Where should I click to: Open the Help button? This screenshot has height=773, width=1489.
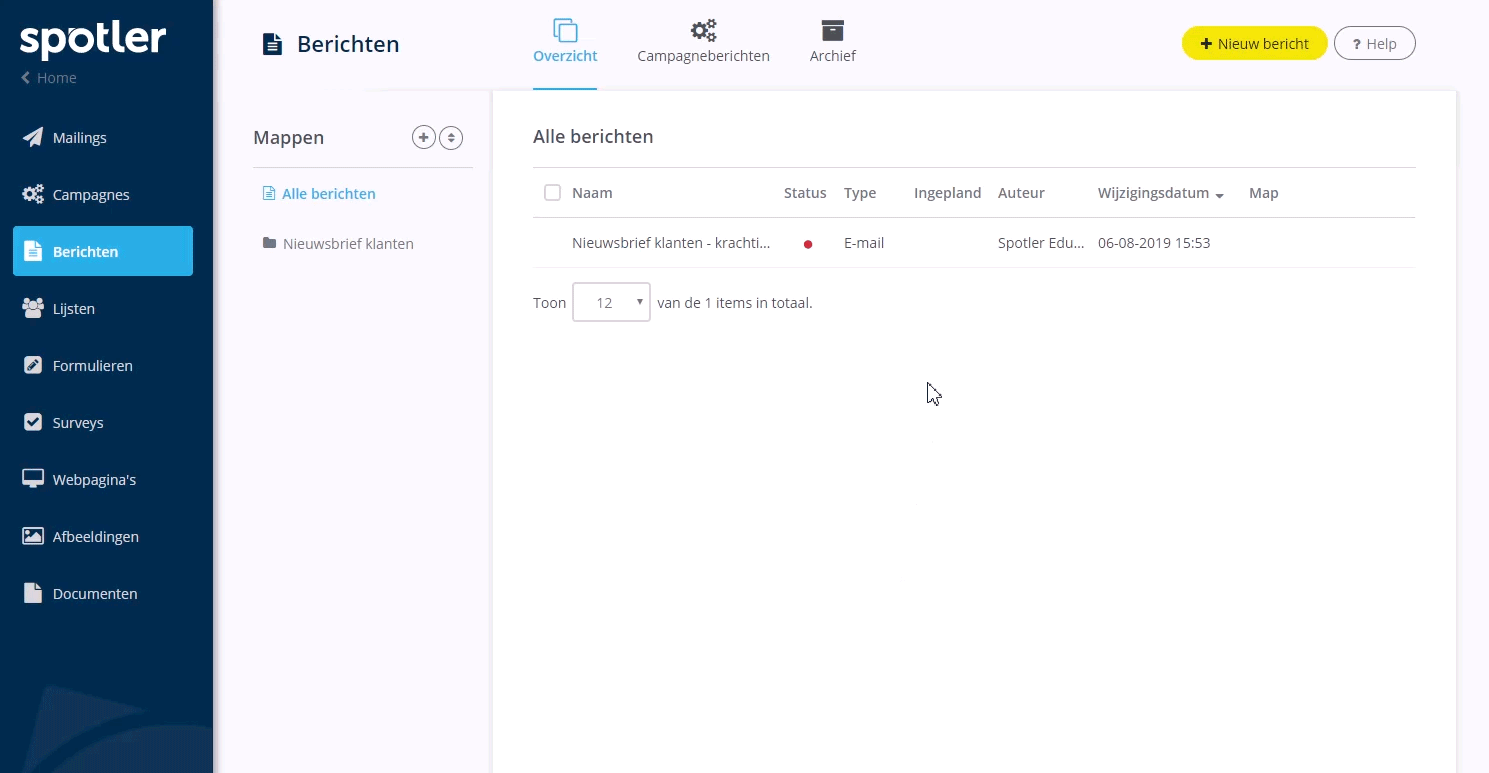pos(1374,44)
